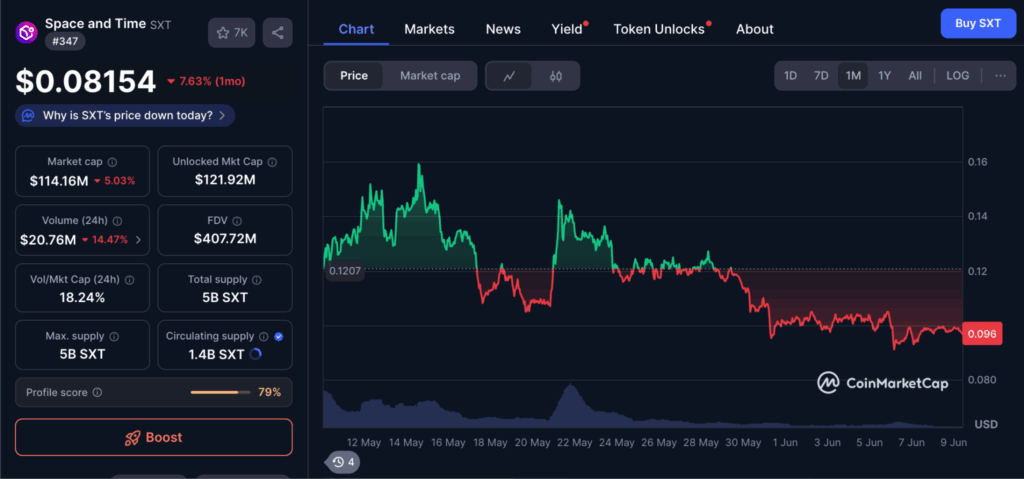Click Market cap info icon
This screenshot has width=1024, height=479.
tap(112, 162)
